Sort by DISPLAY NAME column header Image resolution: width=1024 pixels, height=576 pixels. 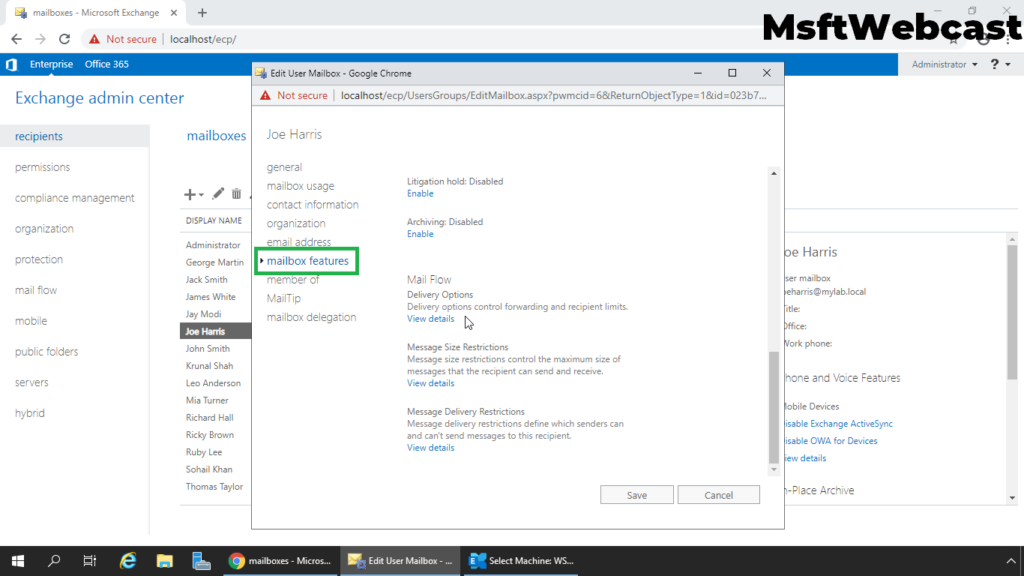pyautogui.click(x=214, y=221)
